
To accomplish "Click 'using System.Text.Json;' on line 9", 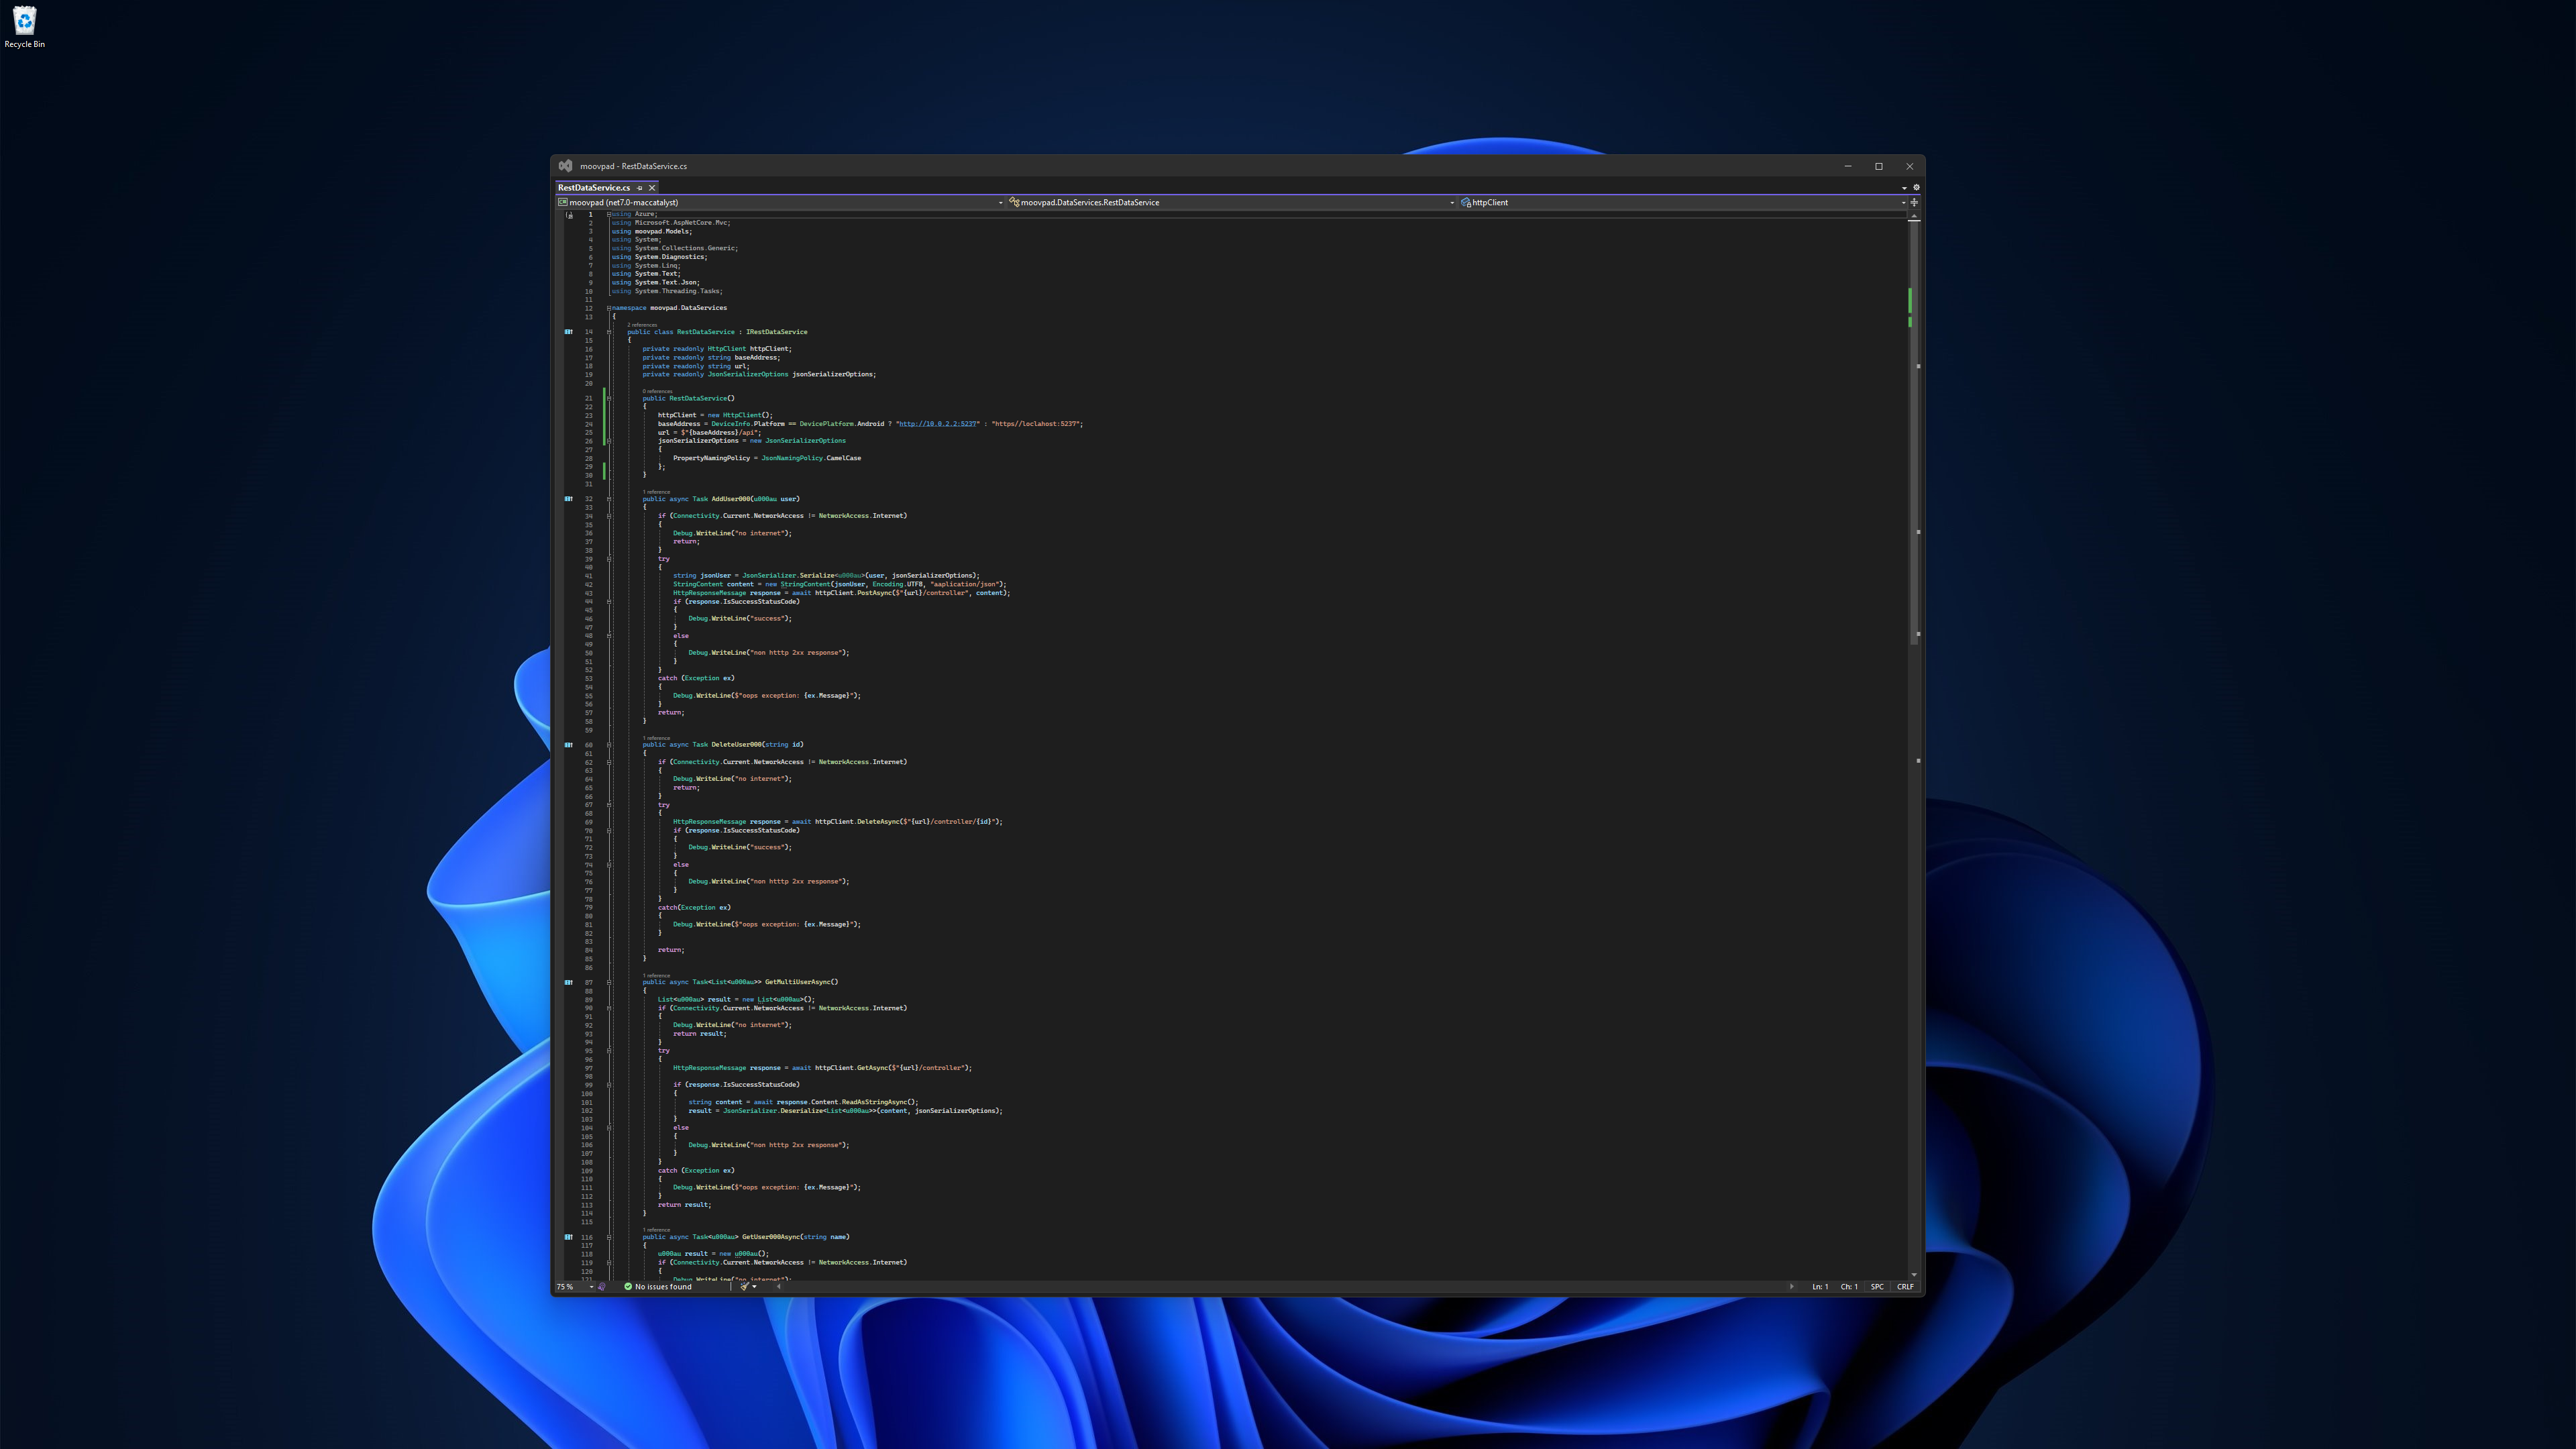I will (655, 283).
